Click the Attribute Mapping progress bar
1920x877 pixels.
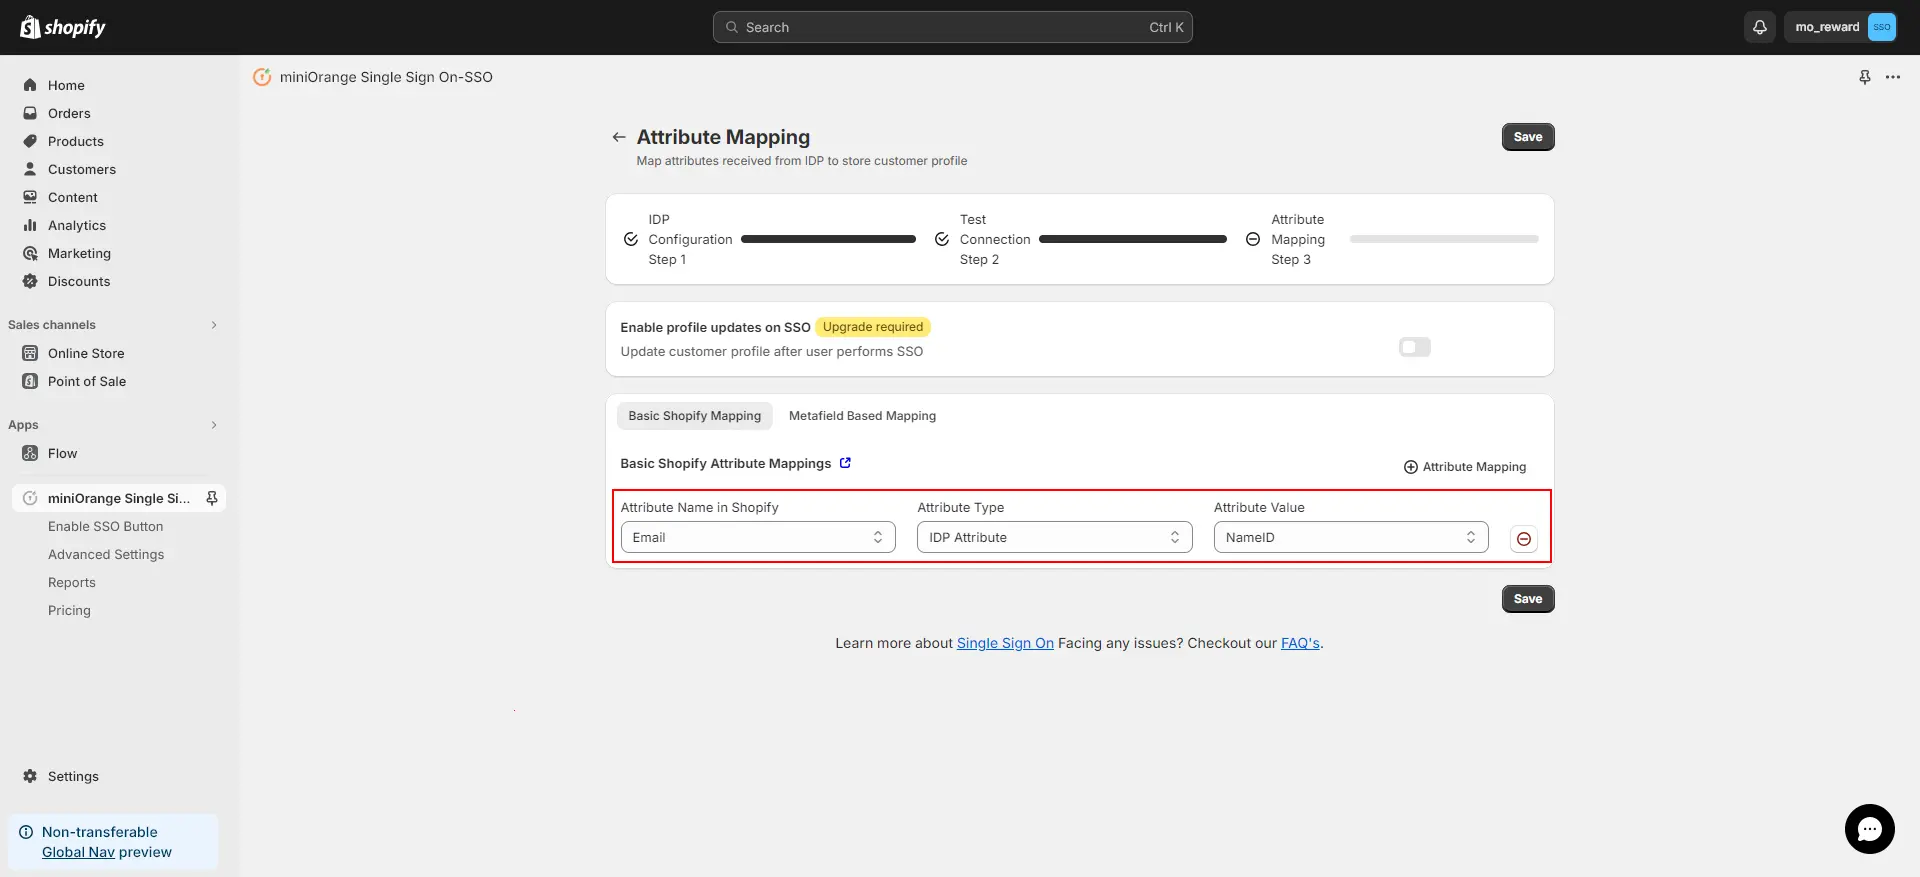1444,239
